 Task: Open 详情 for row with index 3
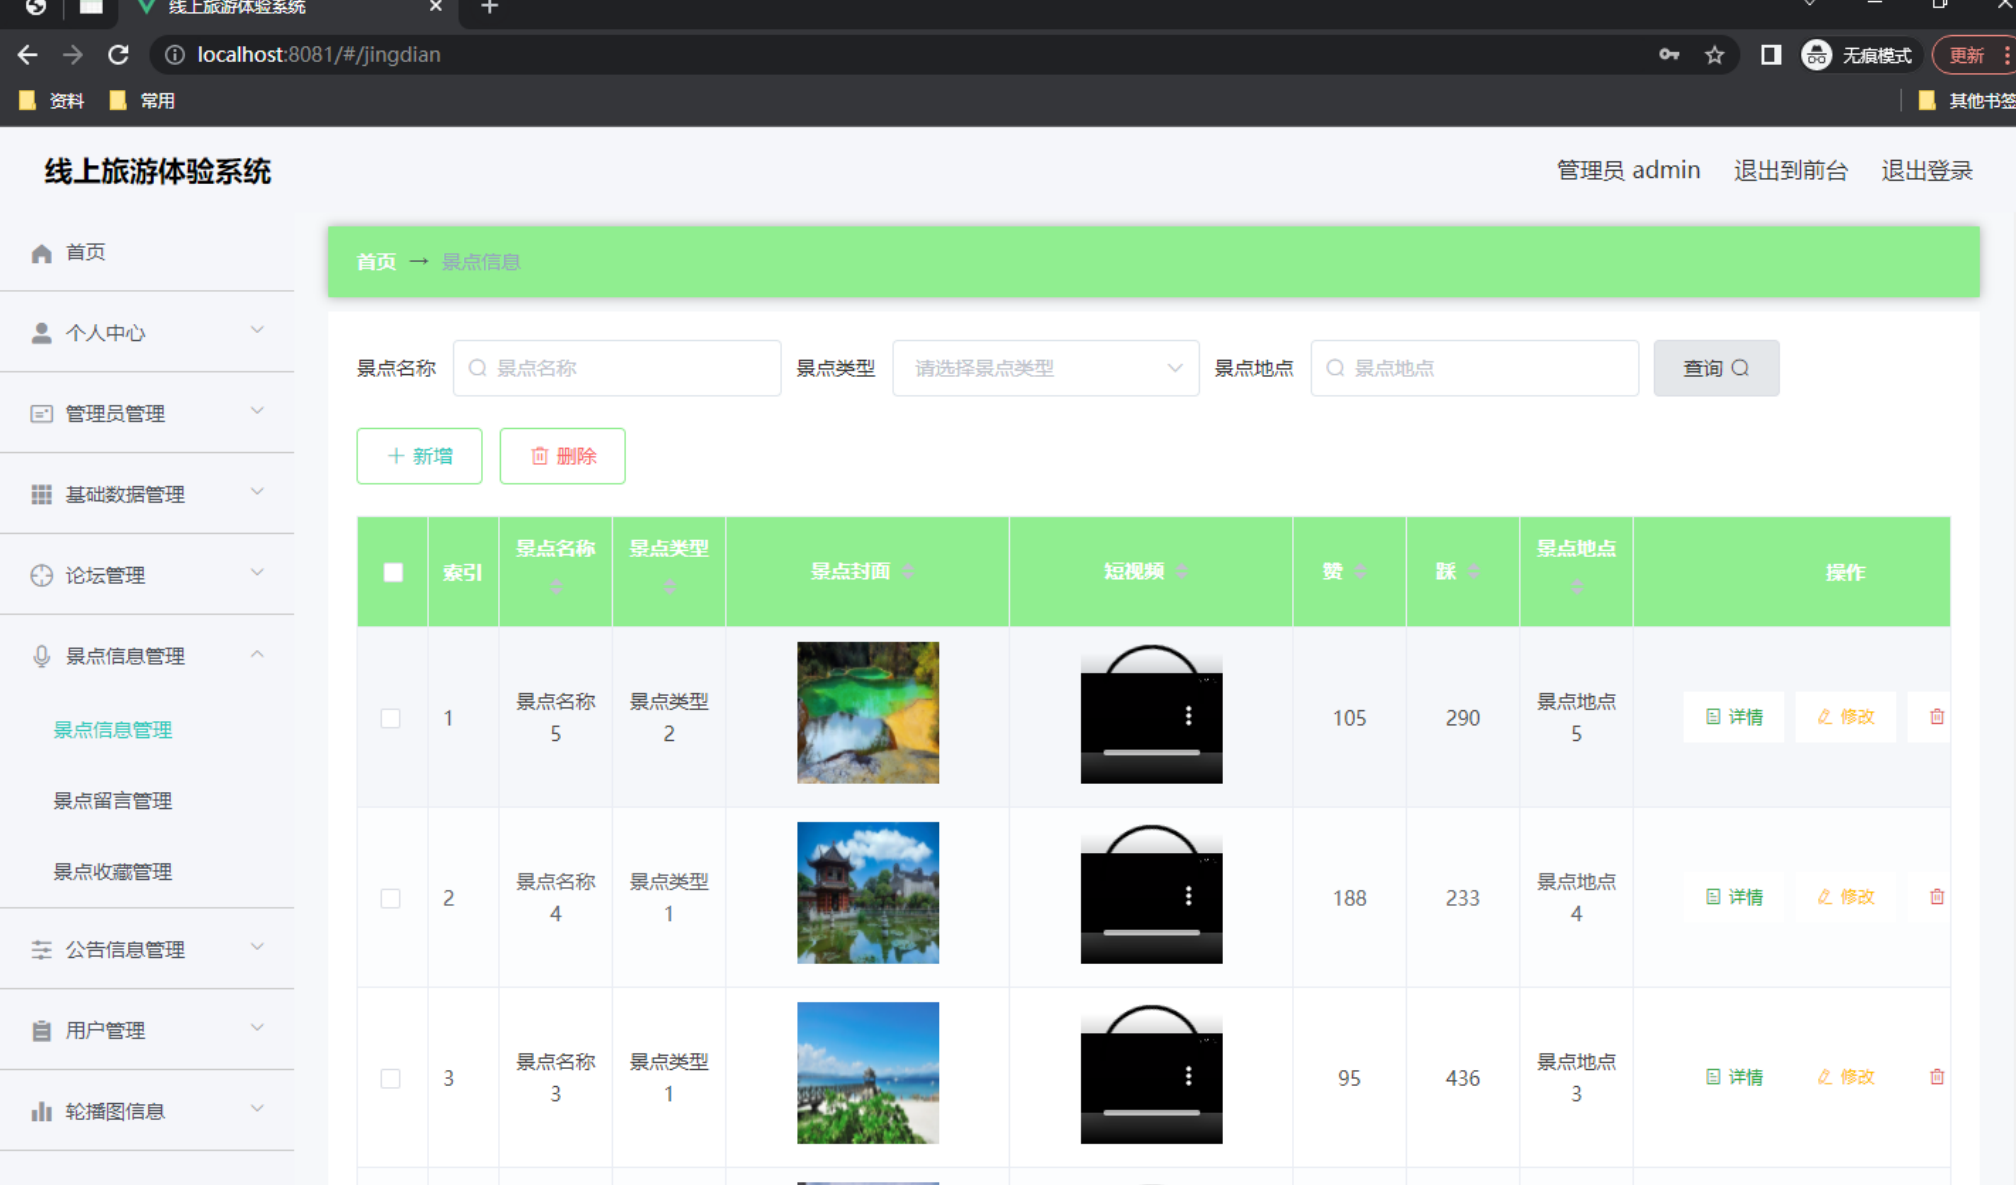coord(1734,1077)
